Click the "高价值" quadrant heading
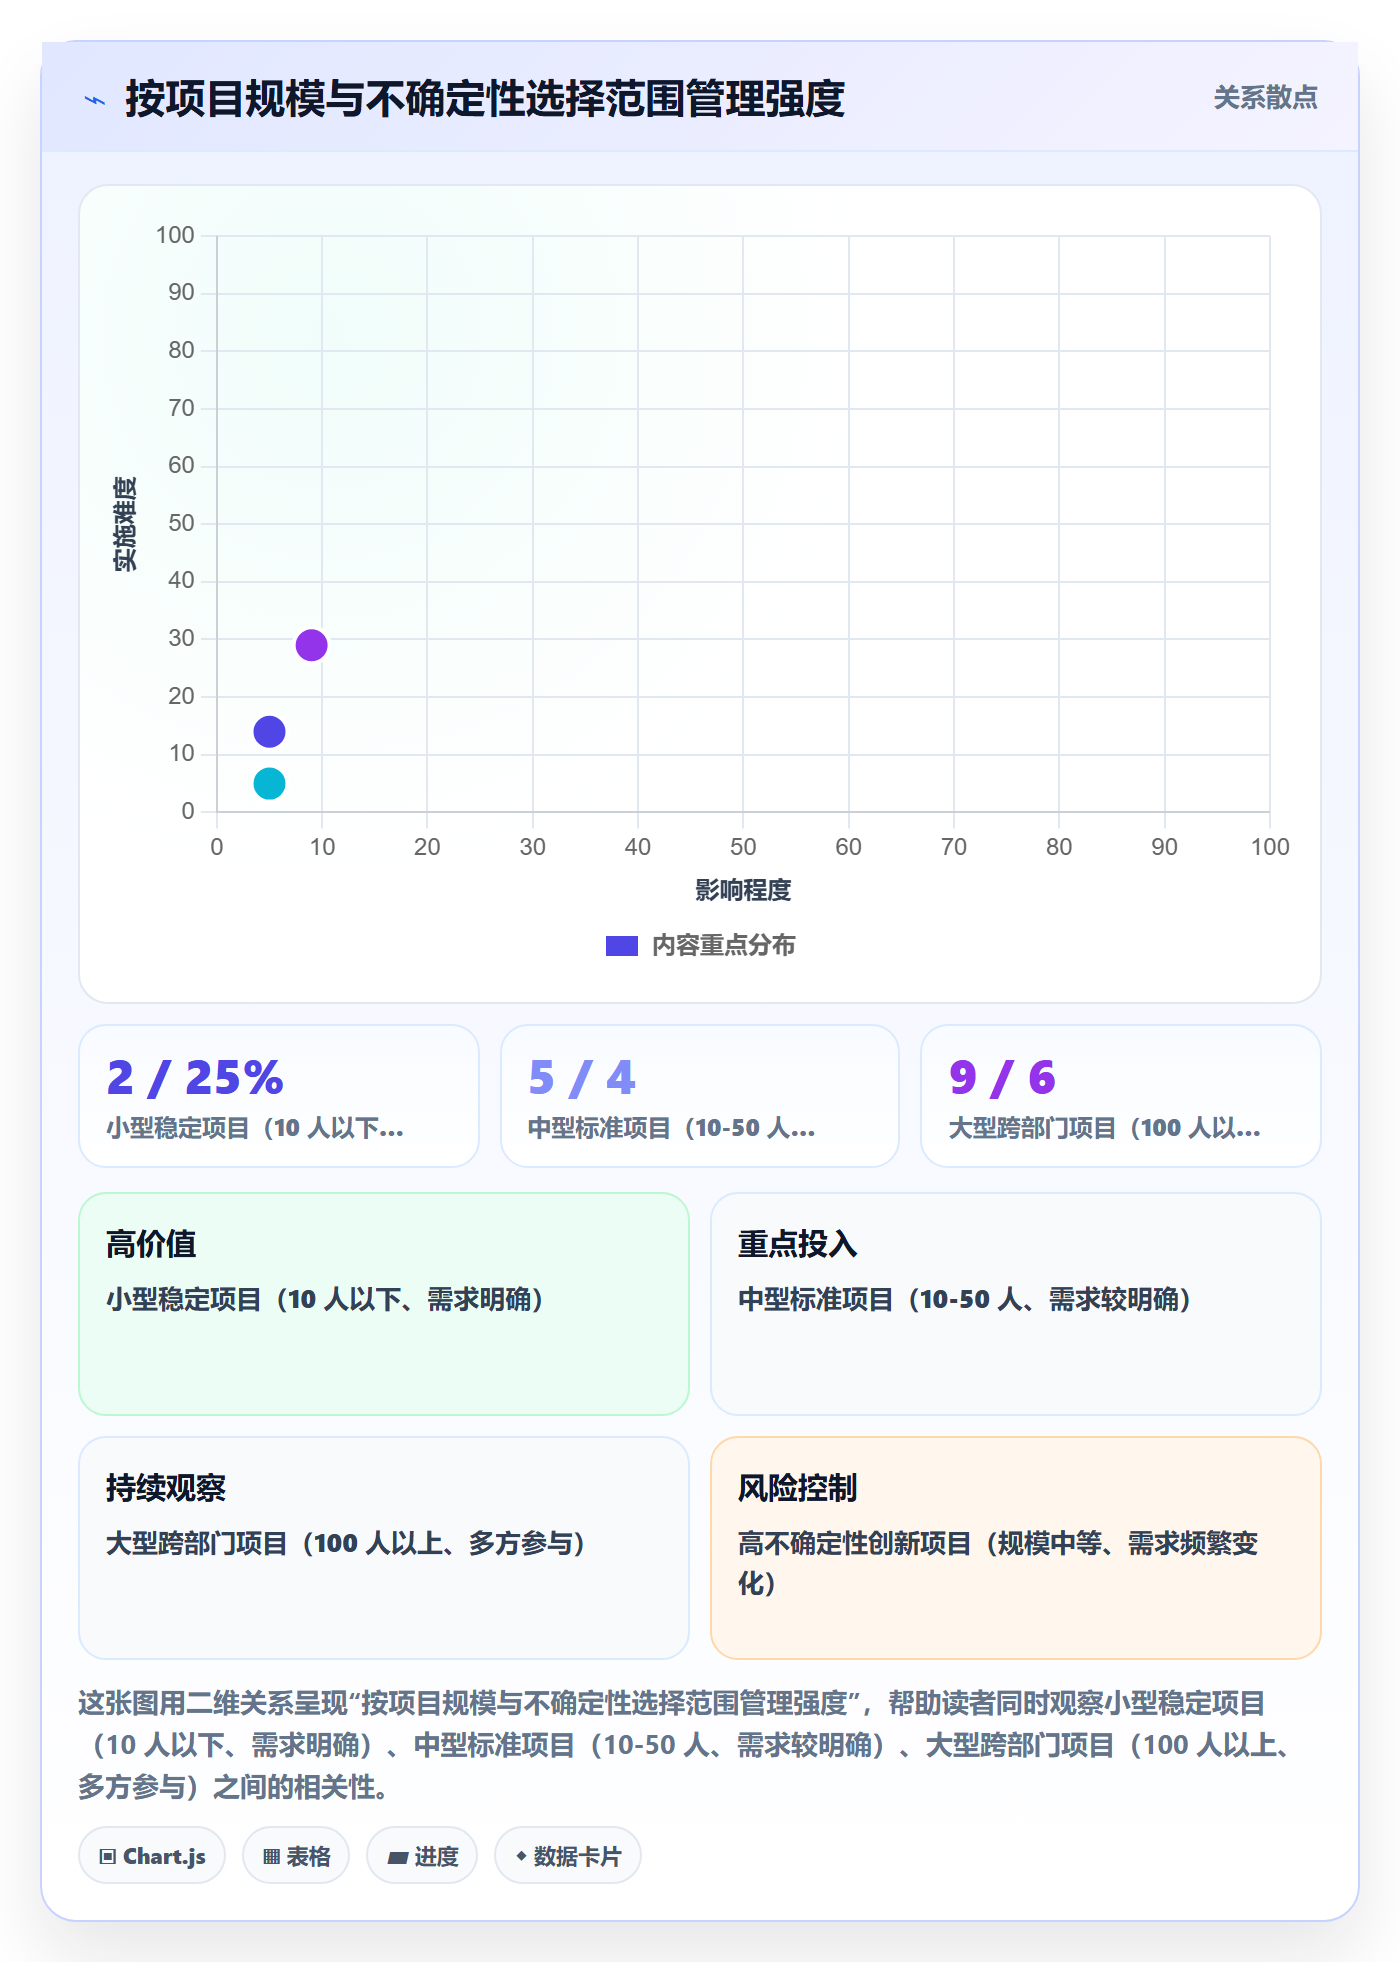Viewport: 1400px width, 1962px height. click(x=151, y=1245)
